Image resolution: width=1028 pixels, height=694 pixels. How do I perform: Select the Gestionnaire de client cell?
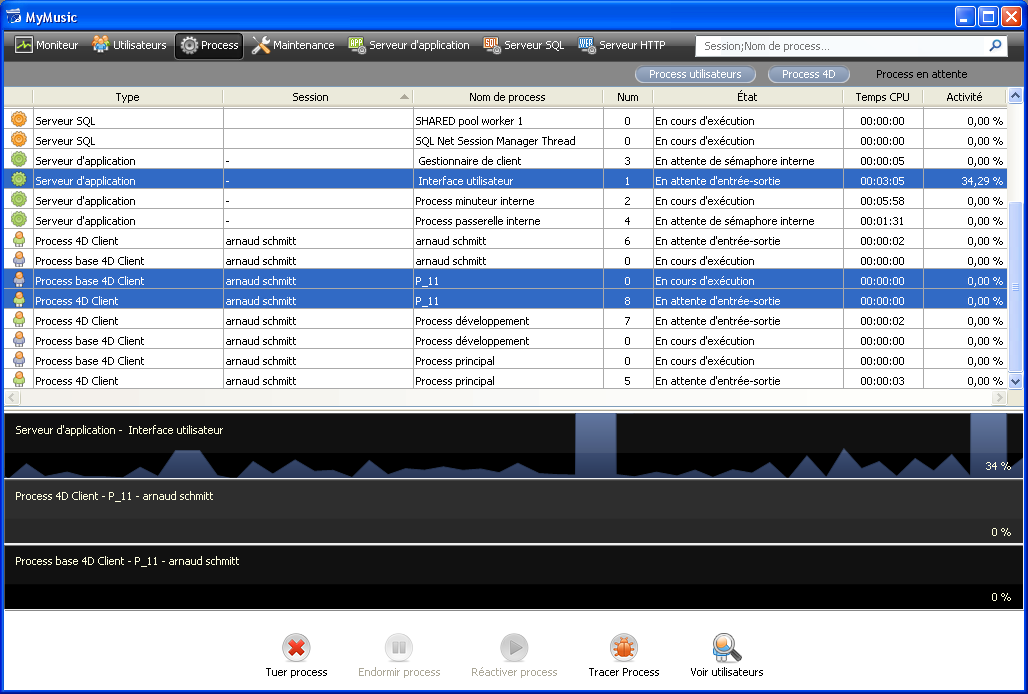[x=508, y=161]
